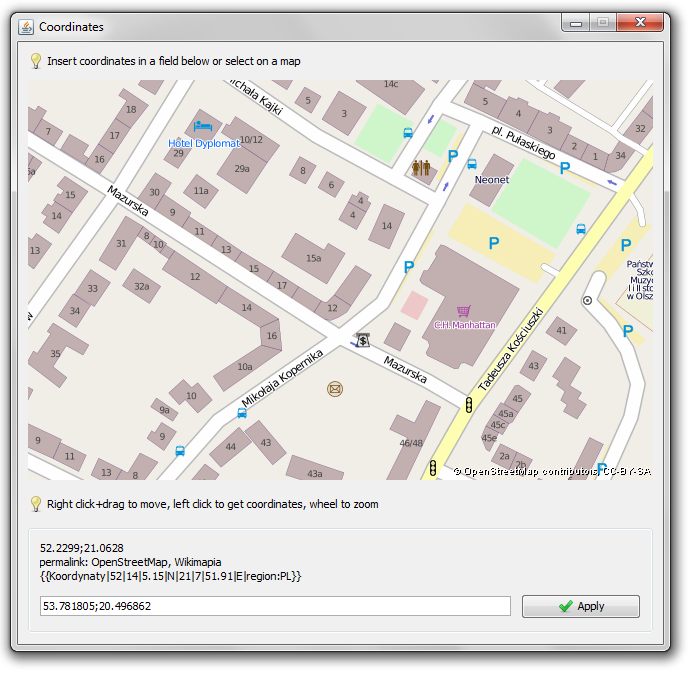Click the public toilets icon on map
The width and height of the screenshot is (688, 673).
[x=421, y=167]
